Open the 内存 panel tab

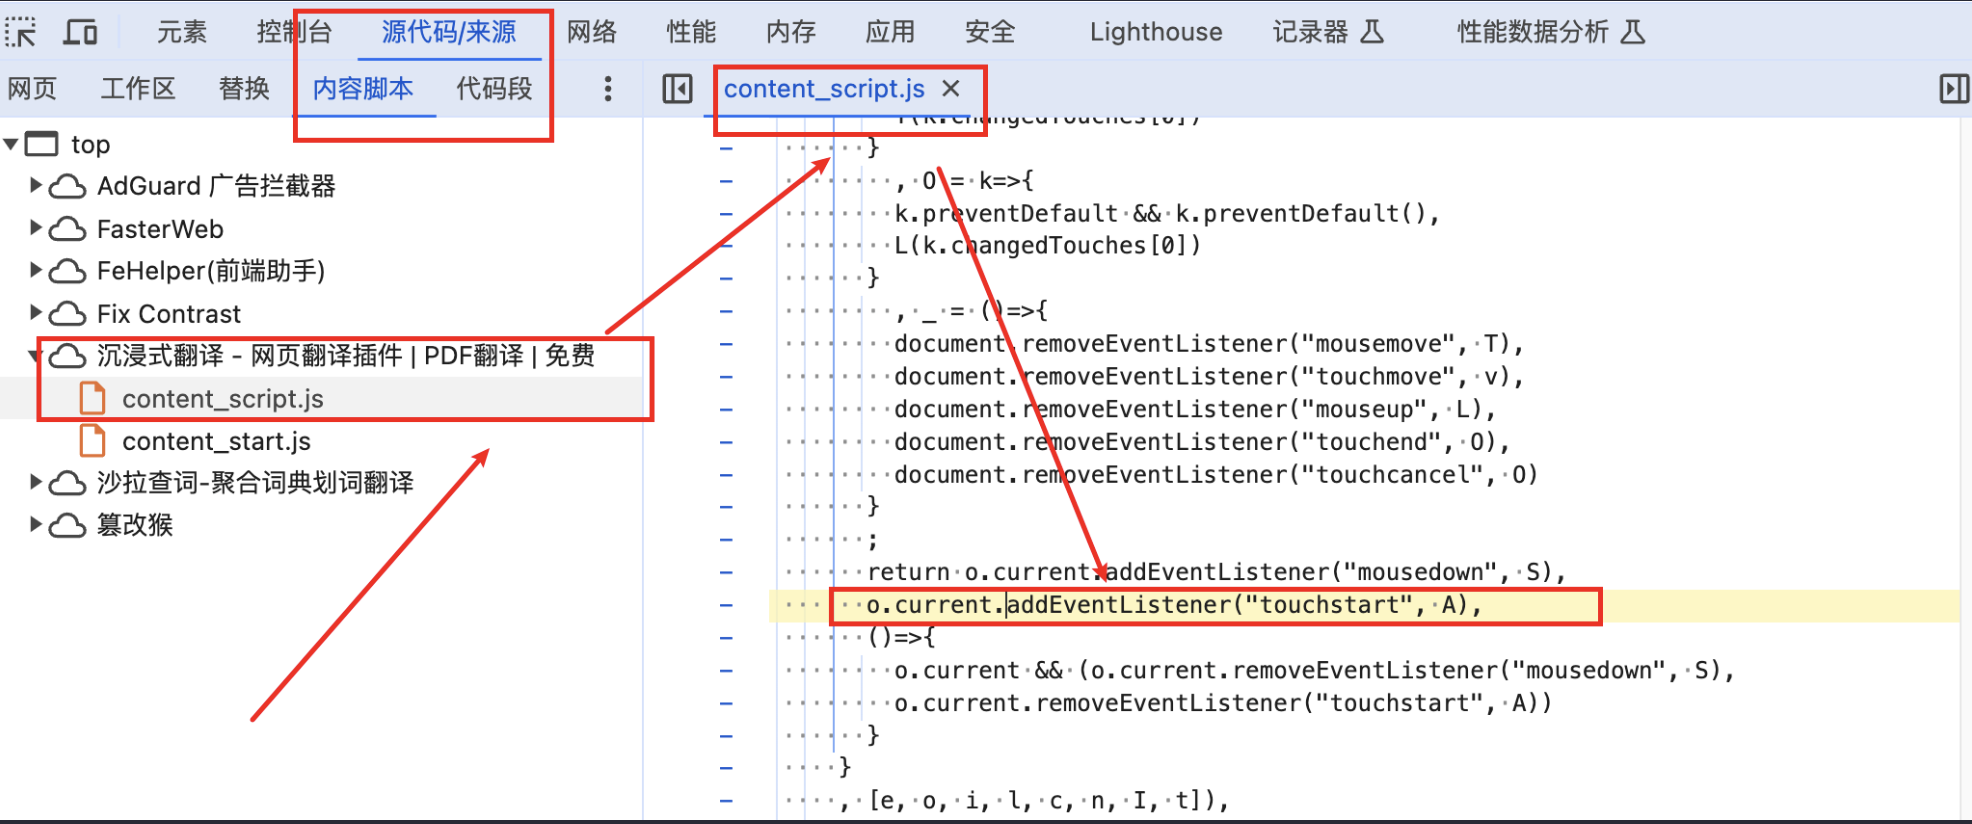pyautogui.click(x=791, y=32)
